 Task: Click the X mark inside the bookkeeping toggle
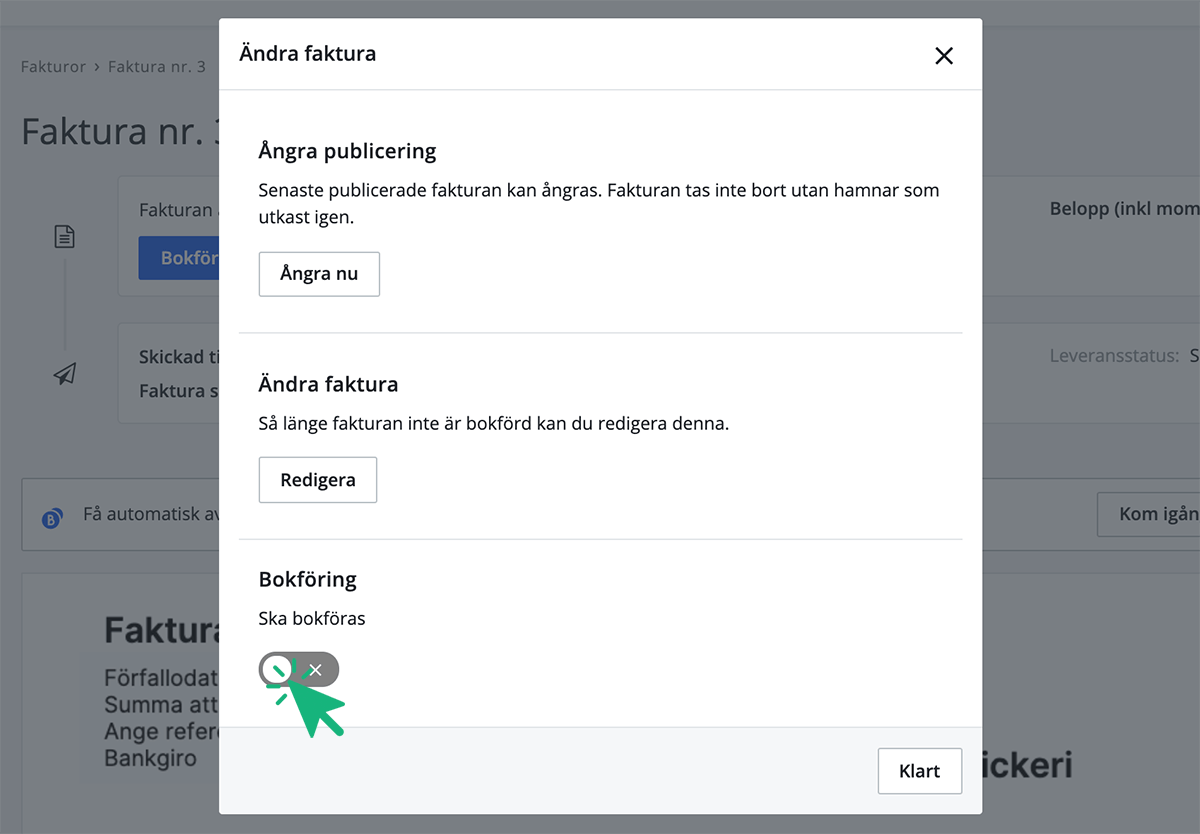[316, 669]
